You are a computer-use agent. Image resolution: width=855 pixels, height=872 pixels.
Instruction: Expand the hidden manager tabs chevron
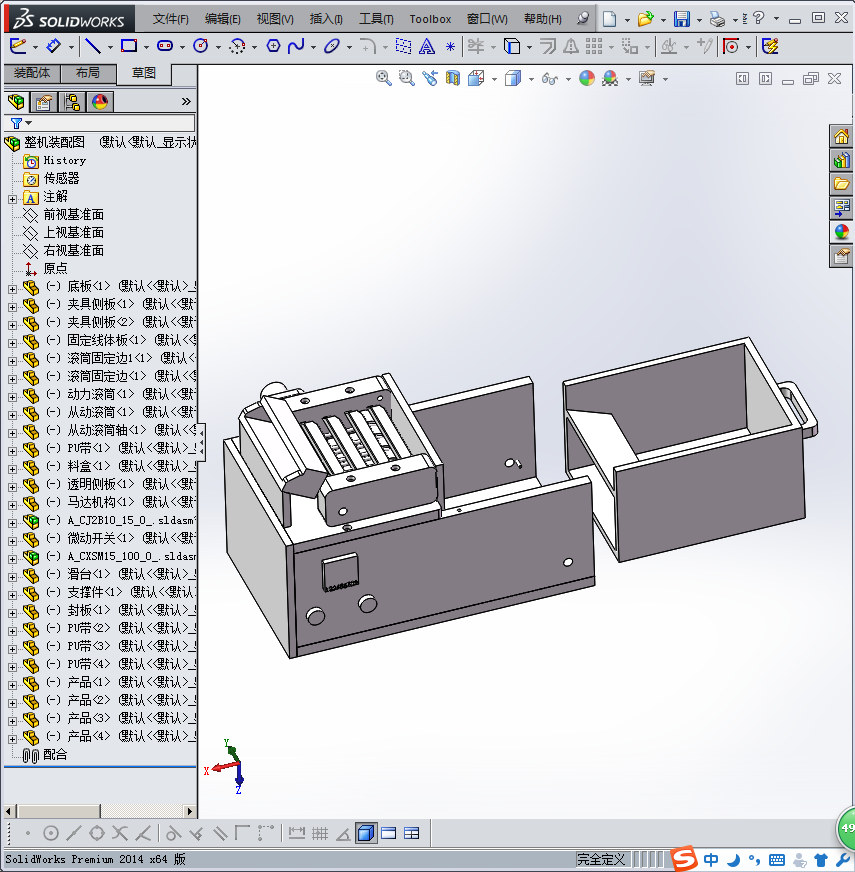tap(186, 102)
